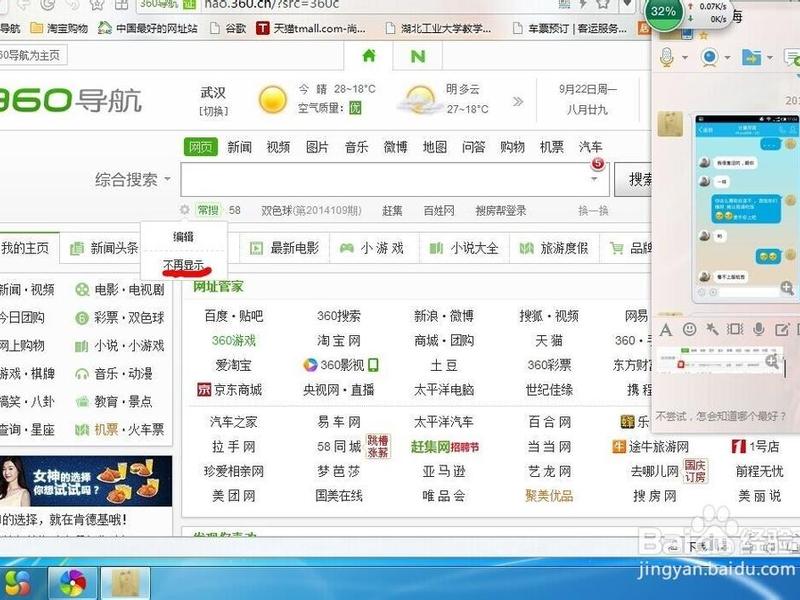Screen dimensions: 800x600
Task: Open search box suggestion dropdown arrow
Action: coord(594,179)
